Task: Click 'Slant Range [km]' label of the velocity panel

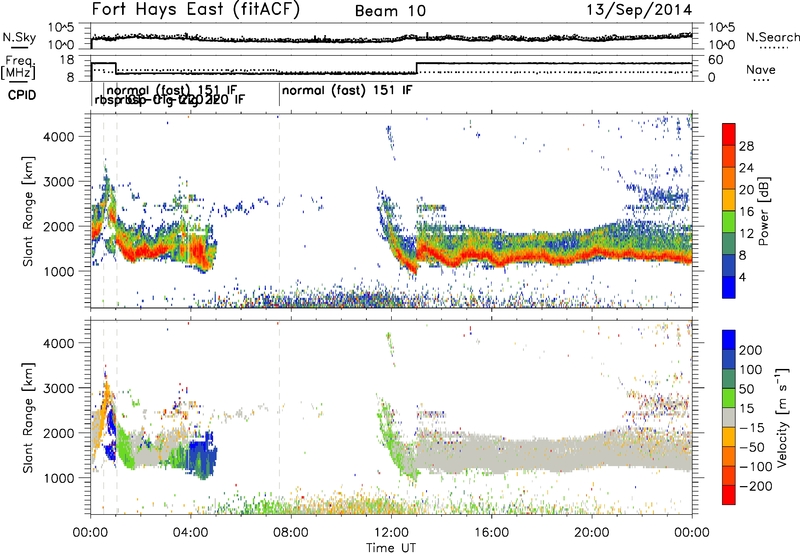Action: pos(27,417)
